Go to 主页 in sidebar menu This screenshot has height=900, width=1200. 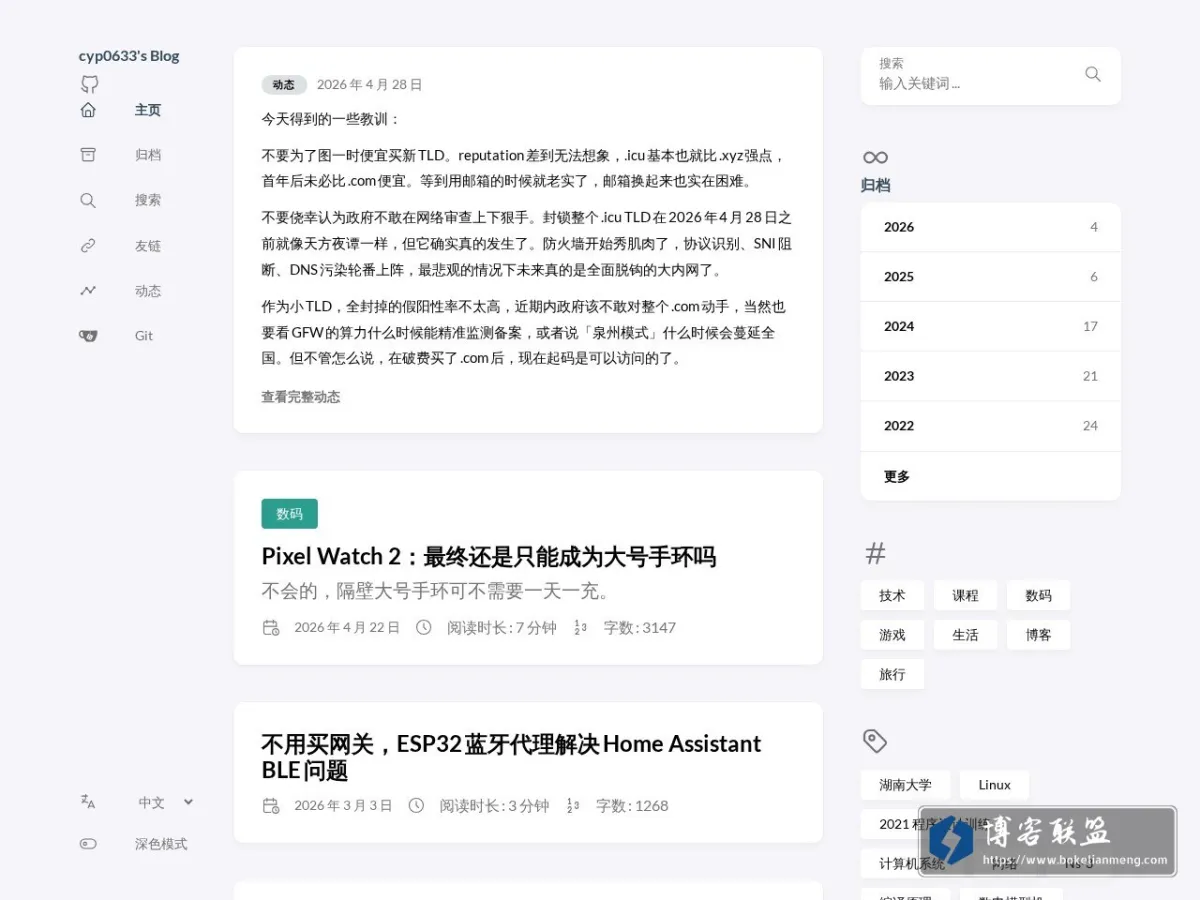coord(148,110)
